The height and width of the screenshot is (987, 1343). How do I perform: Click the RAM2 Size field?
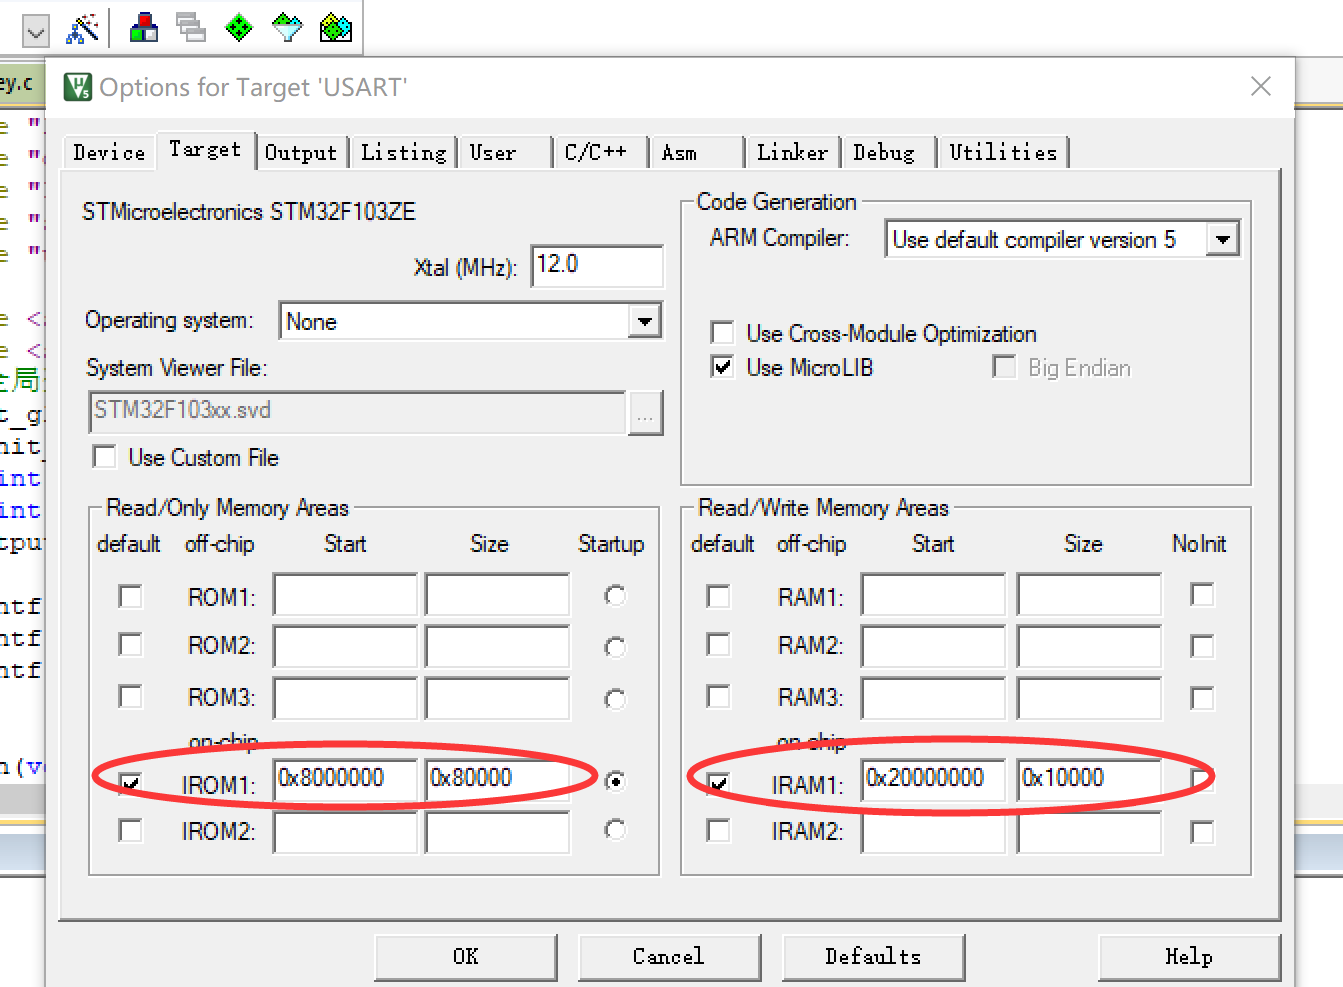point(1089,647)
